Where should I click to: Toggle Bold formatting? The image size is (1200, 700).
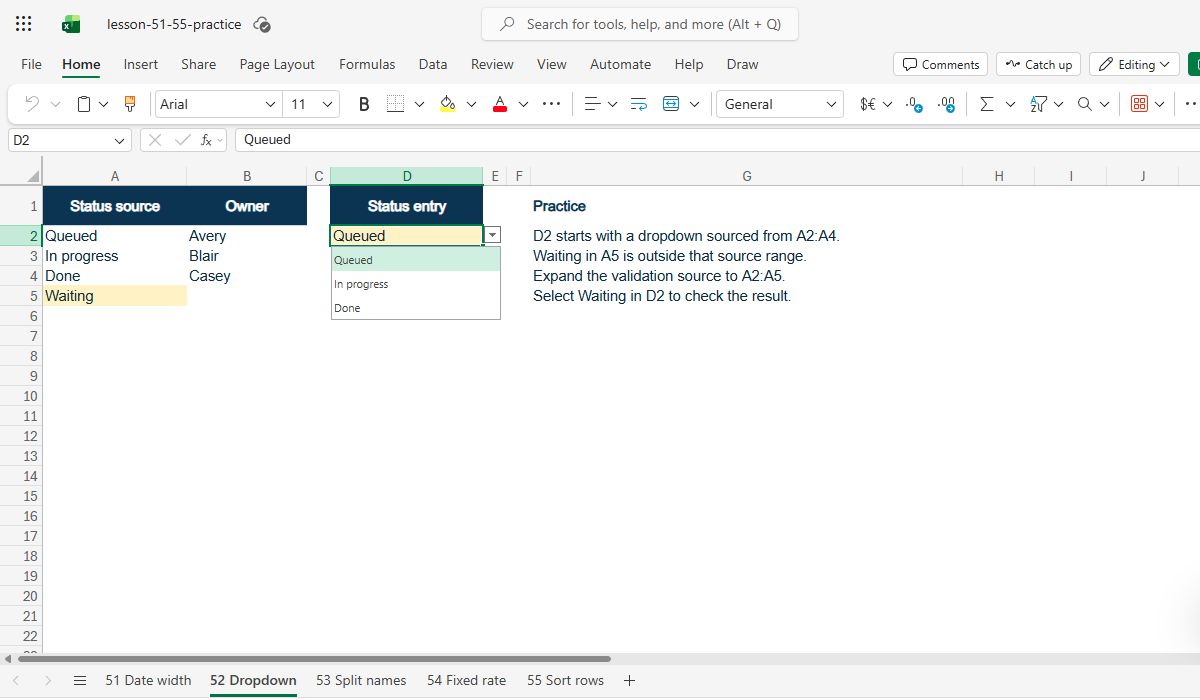pyautogui.click(x=364, y=104)
